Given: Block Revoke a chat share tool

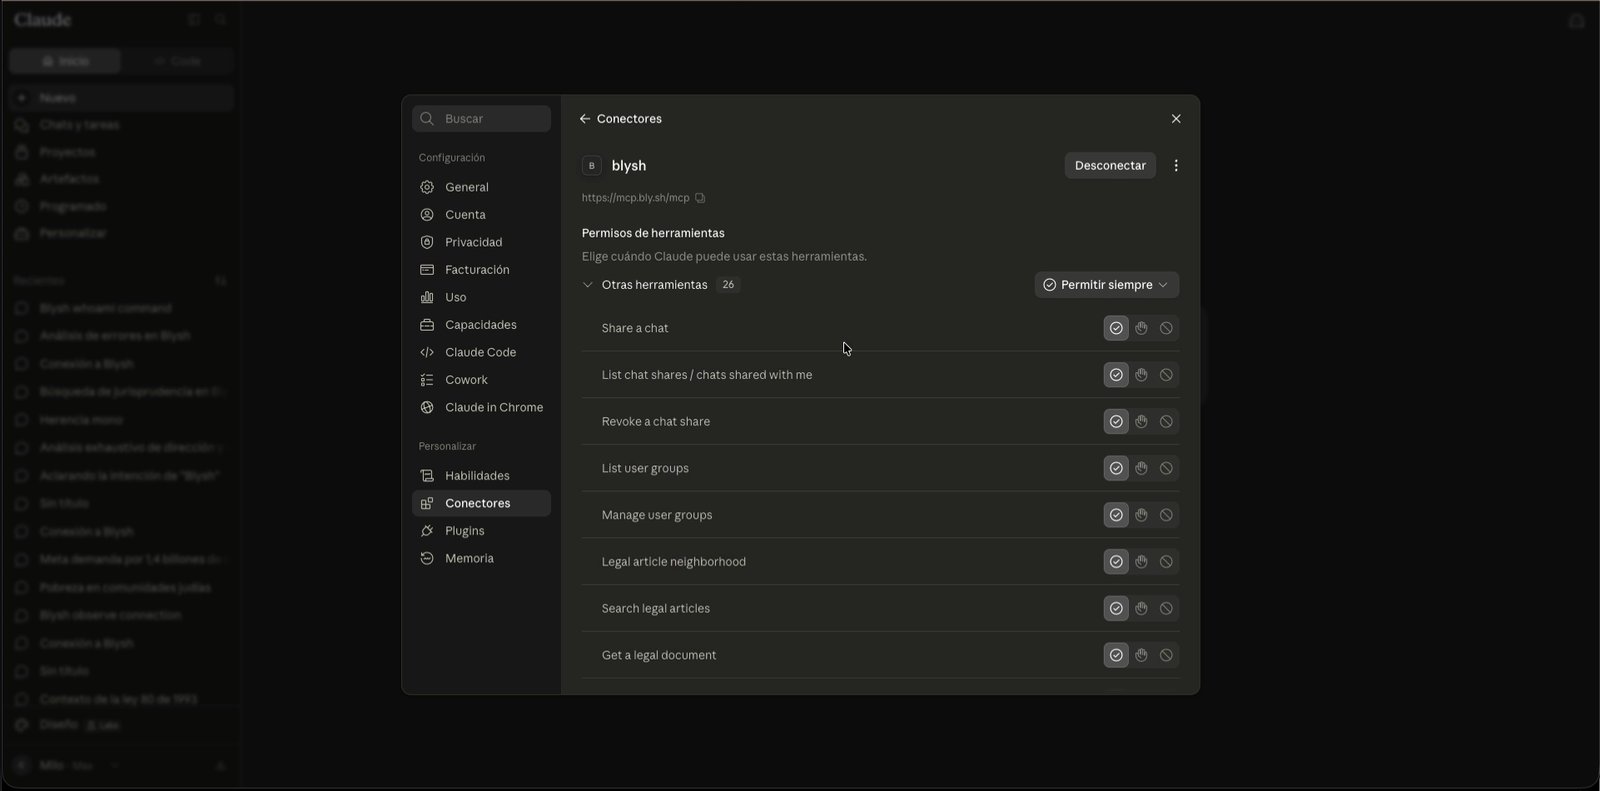Looking at the screenshot, I should pyautogui.click(x=1166, y=422).
